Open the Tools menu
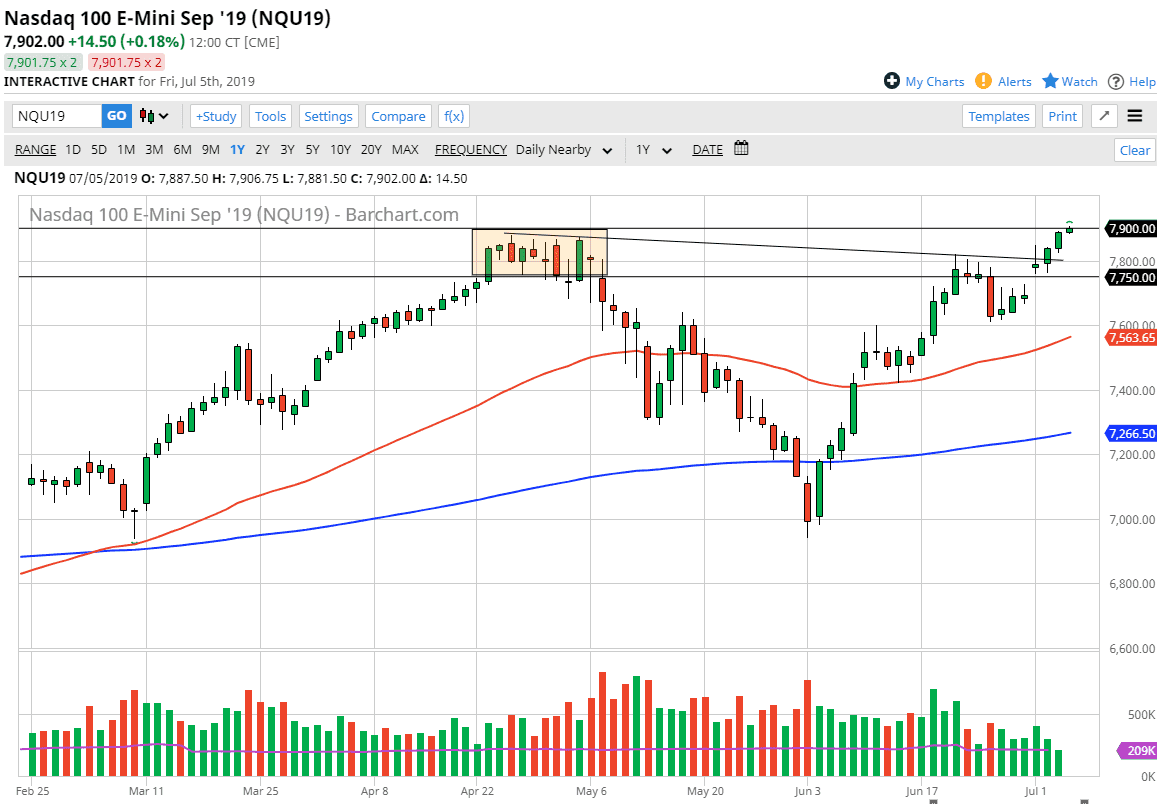1157x804 pixels. (x=270, y=116)
